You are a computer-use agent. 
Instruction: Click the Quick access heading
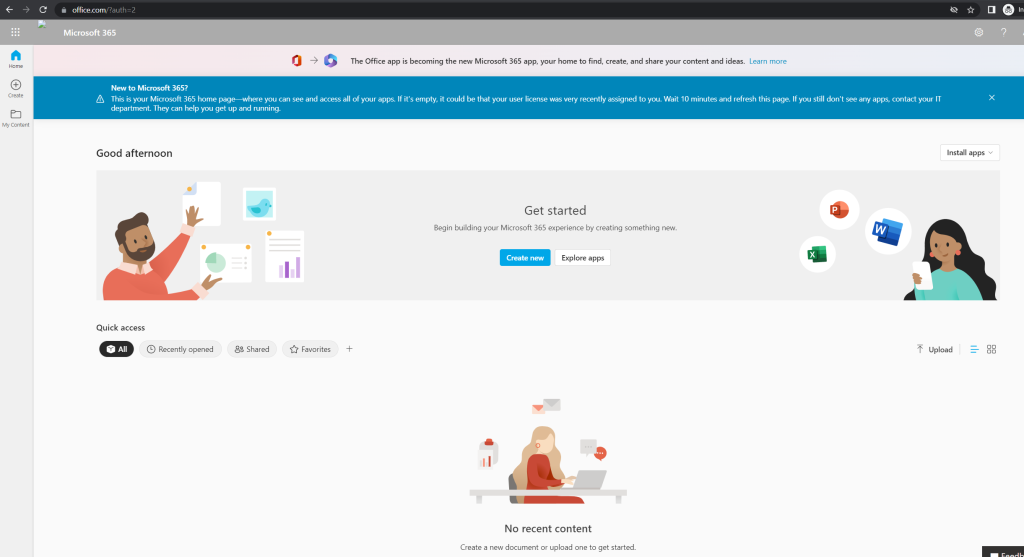click(x=120, y=327)
